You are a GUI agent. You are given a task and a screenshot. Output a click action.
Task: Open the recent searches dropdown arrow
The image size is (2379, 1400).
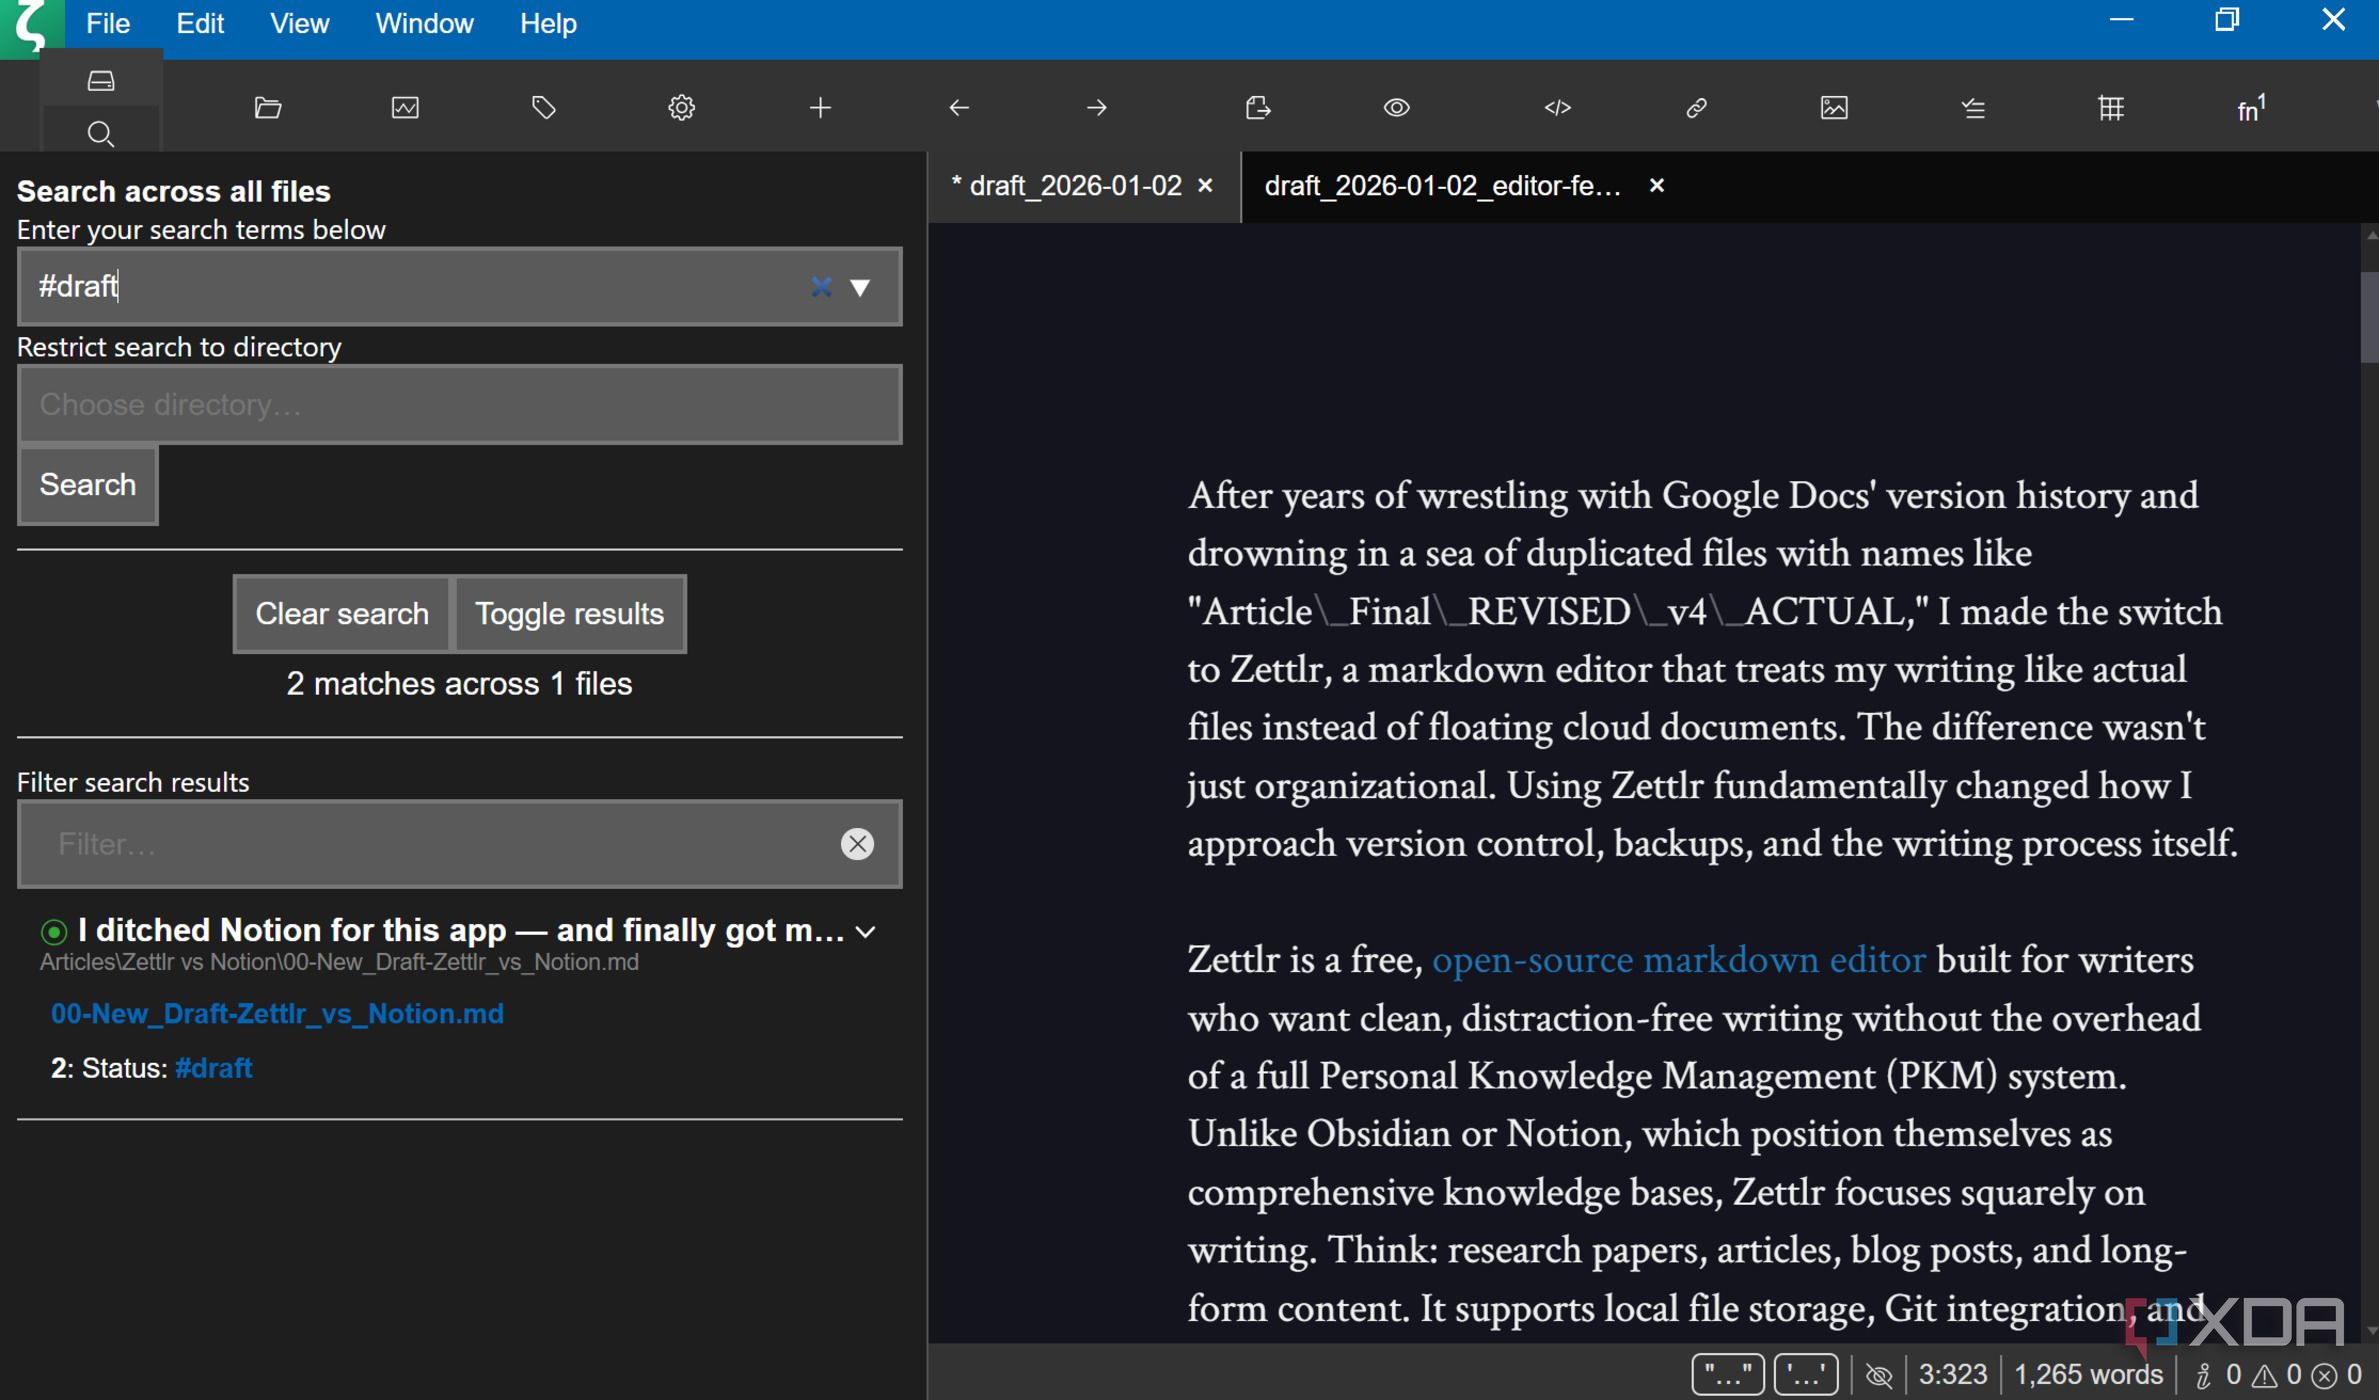pyautogui.click(x=860, y=287)
